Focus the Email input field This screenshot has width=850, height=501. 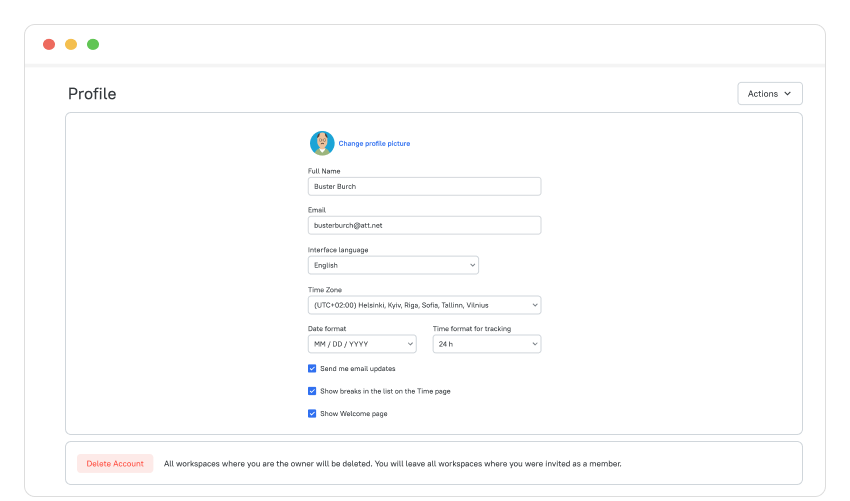pyautogui.click(x=424, y=226)
